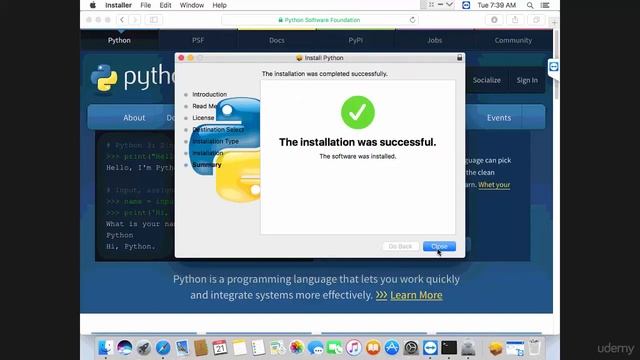Click TeamViewer icon in the menu bar
The width and height of the screenshot is (640, 360).
click(466, 5)
